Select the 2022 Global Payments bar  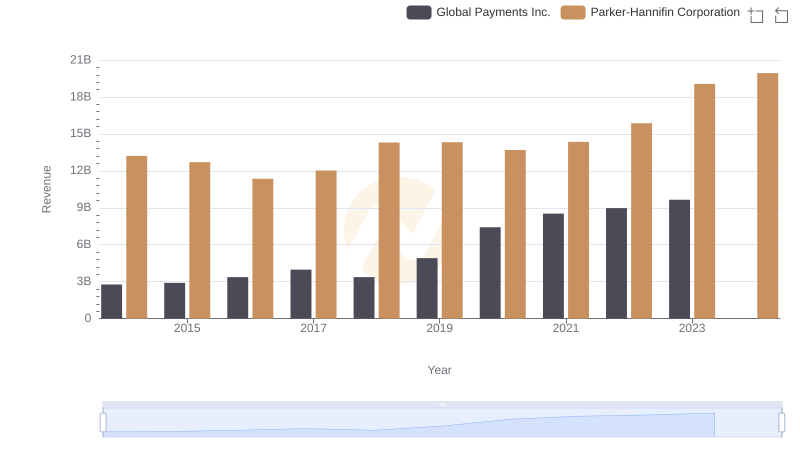[616, 263]
